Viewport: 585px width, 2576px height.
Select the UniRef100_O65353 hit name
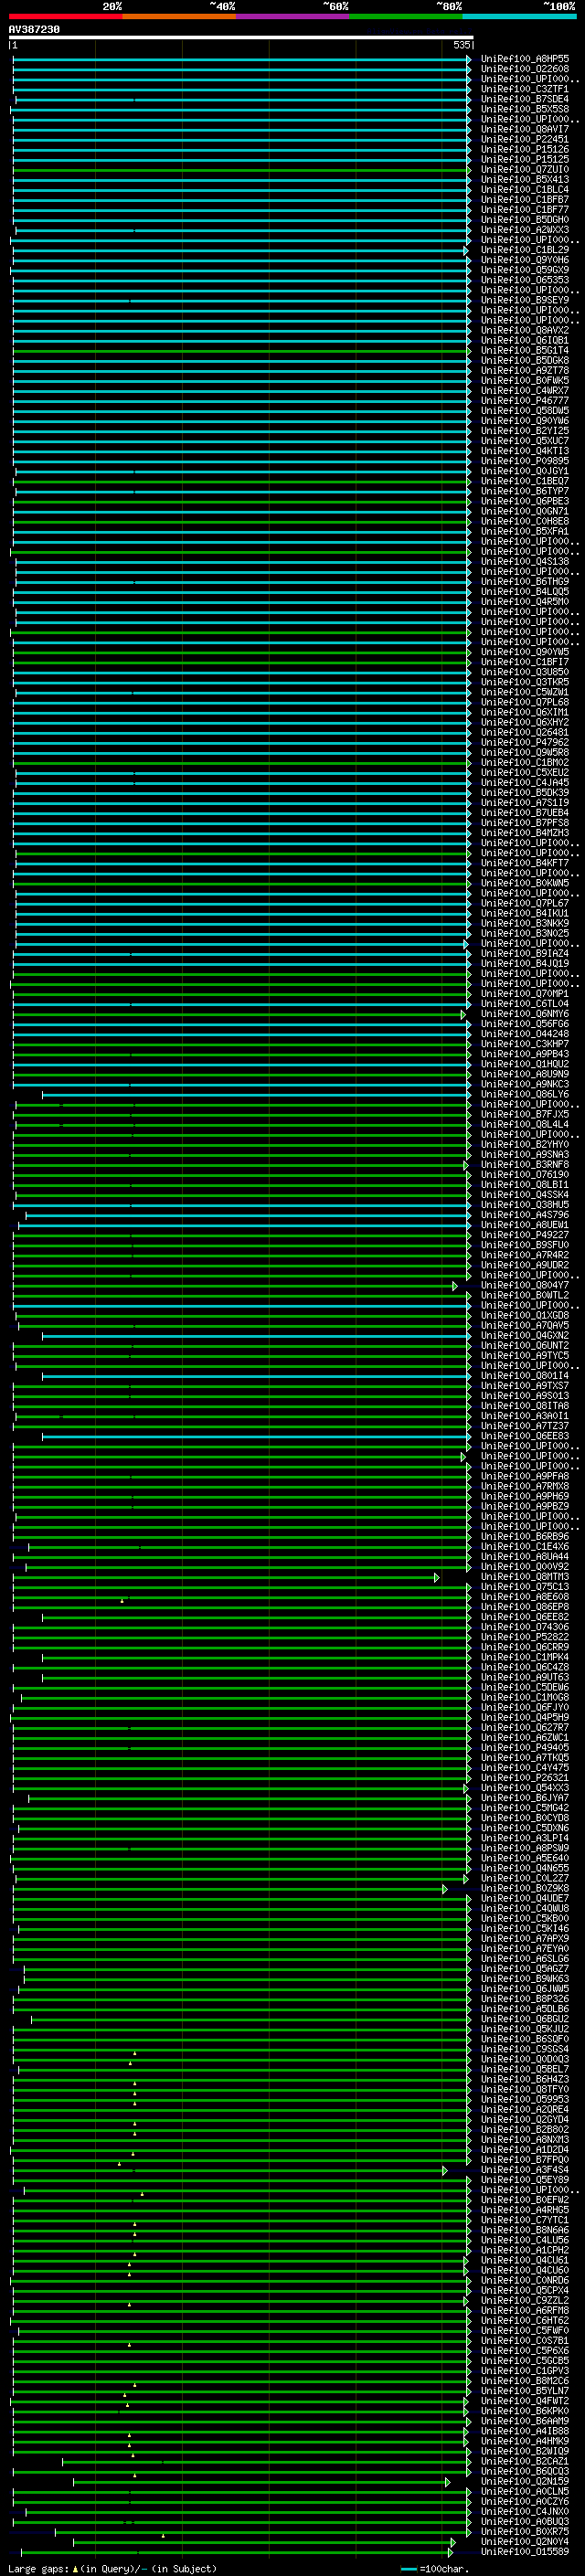click(x=525, y=280)
